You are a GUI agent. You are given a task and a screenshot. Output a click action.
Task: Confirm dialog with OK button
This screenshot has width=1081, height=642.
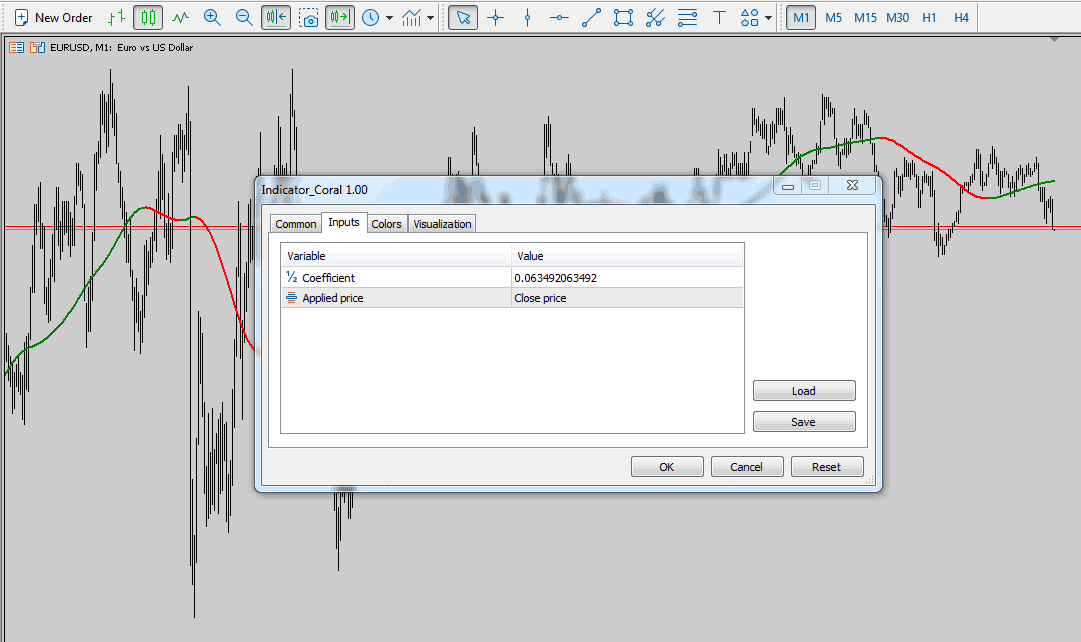667,467
